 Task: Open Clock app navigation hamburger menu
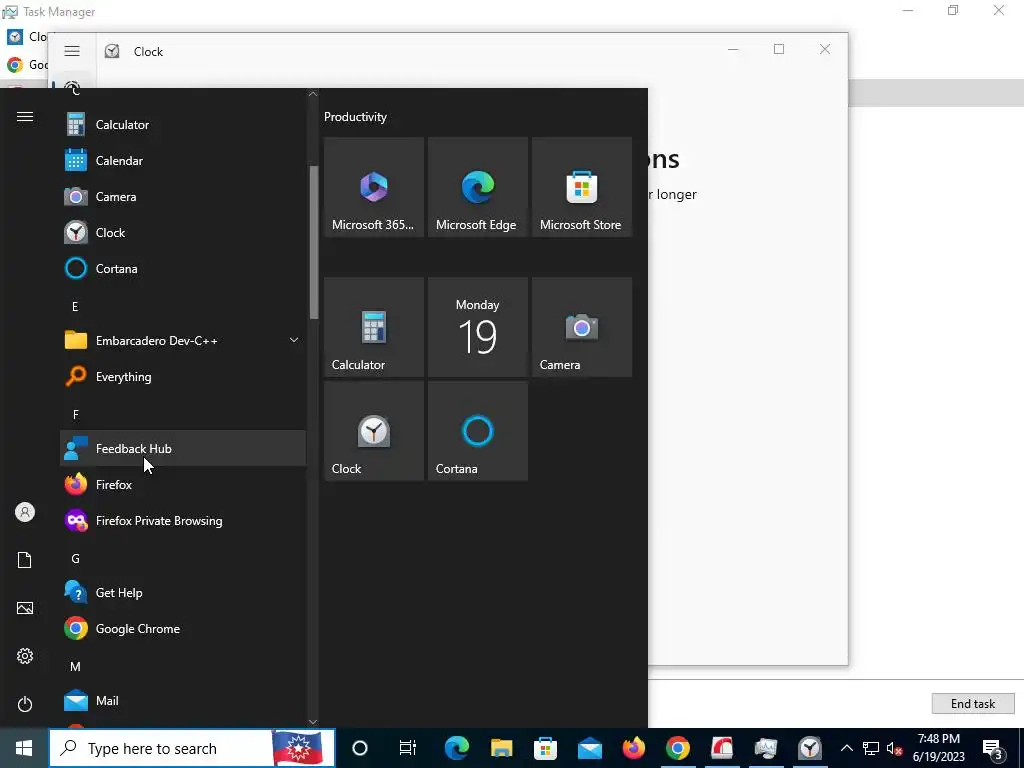point(72,51)
